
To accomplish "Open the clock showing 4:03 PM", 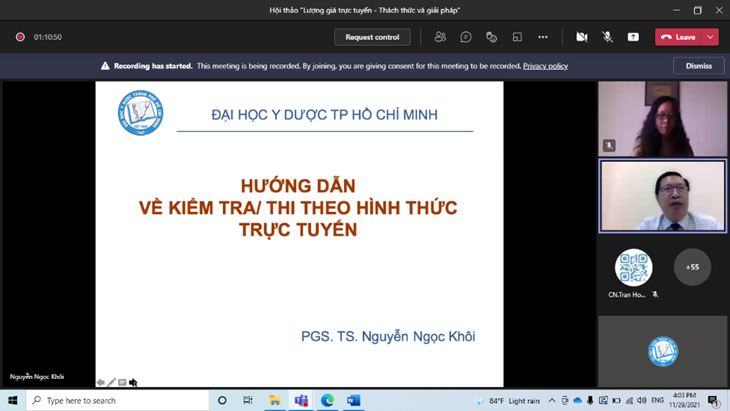I will coord(684,400).
